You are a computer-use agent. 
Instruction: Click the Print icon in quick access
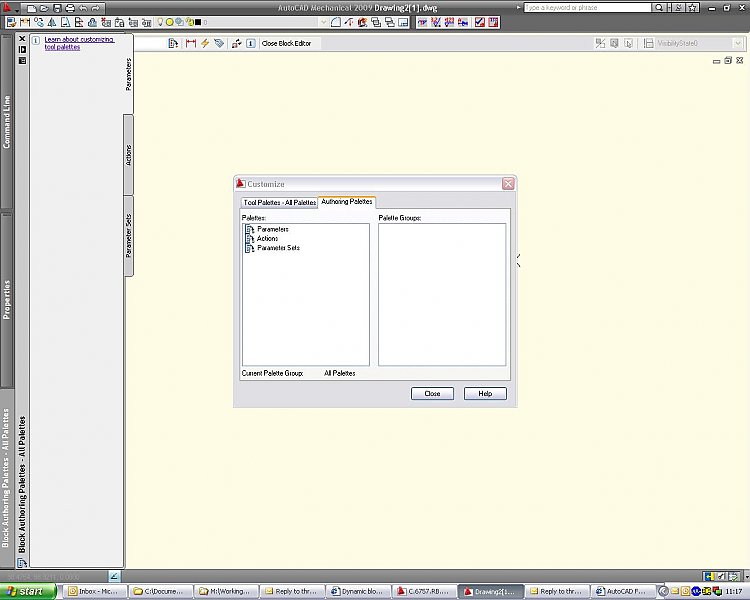[x=70, y=8]
